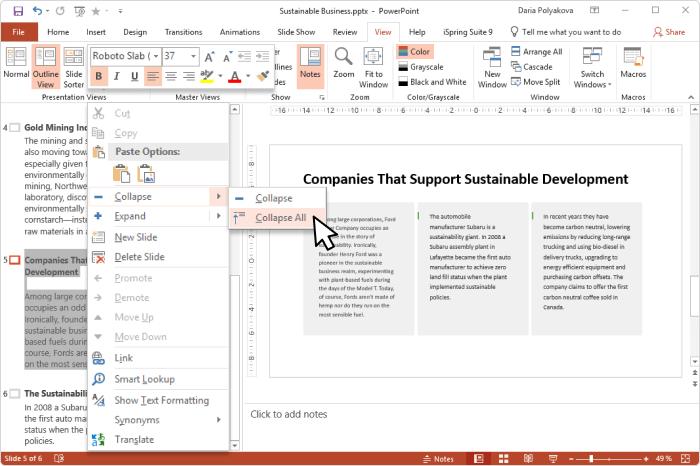The width and height of the screenshot is (700, 466).
Task: Start Slide Show from status bar
Action: (x=553, y=458)
